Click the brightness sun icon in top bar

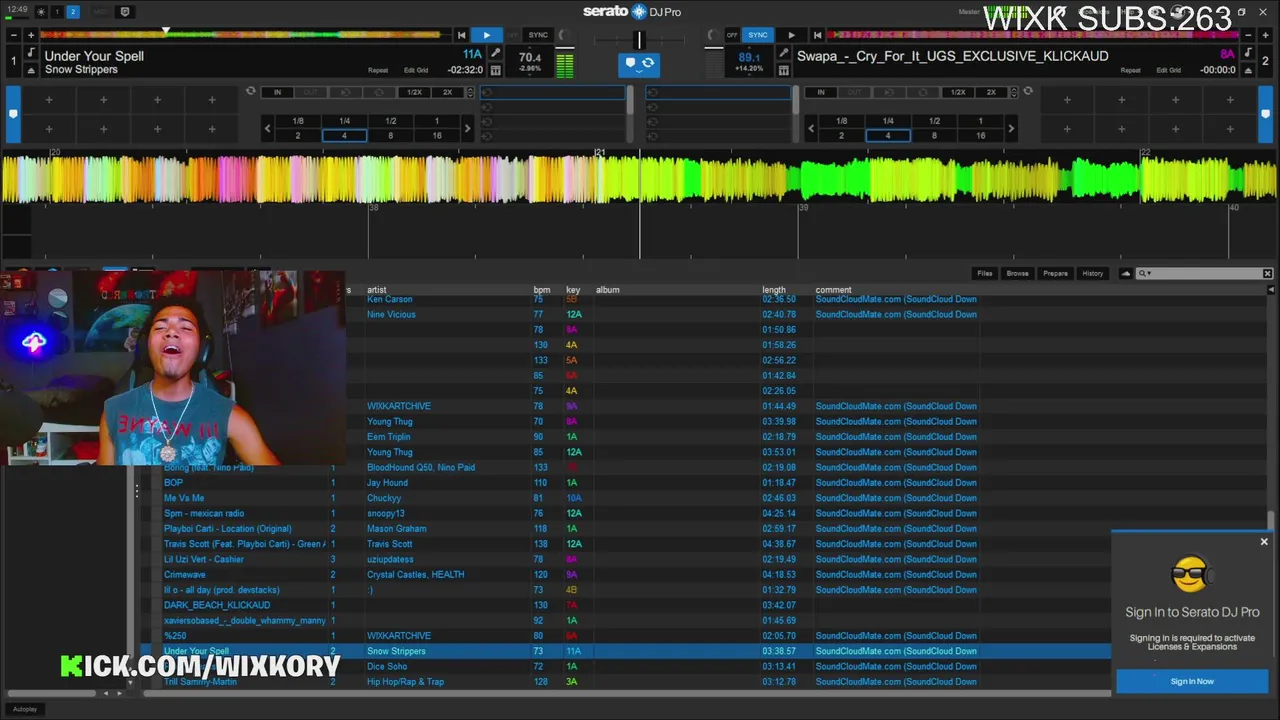41,12
